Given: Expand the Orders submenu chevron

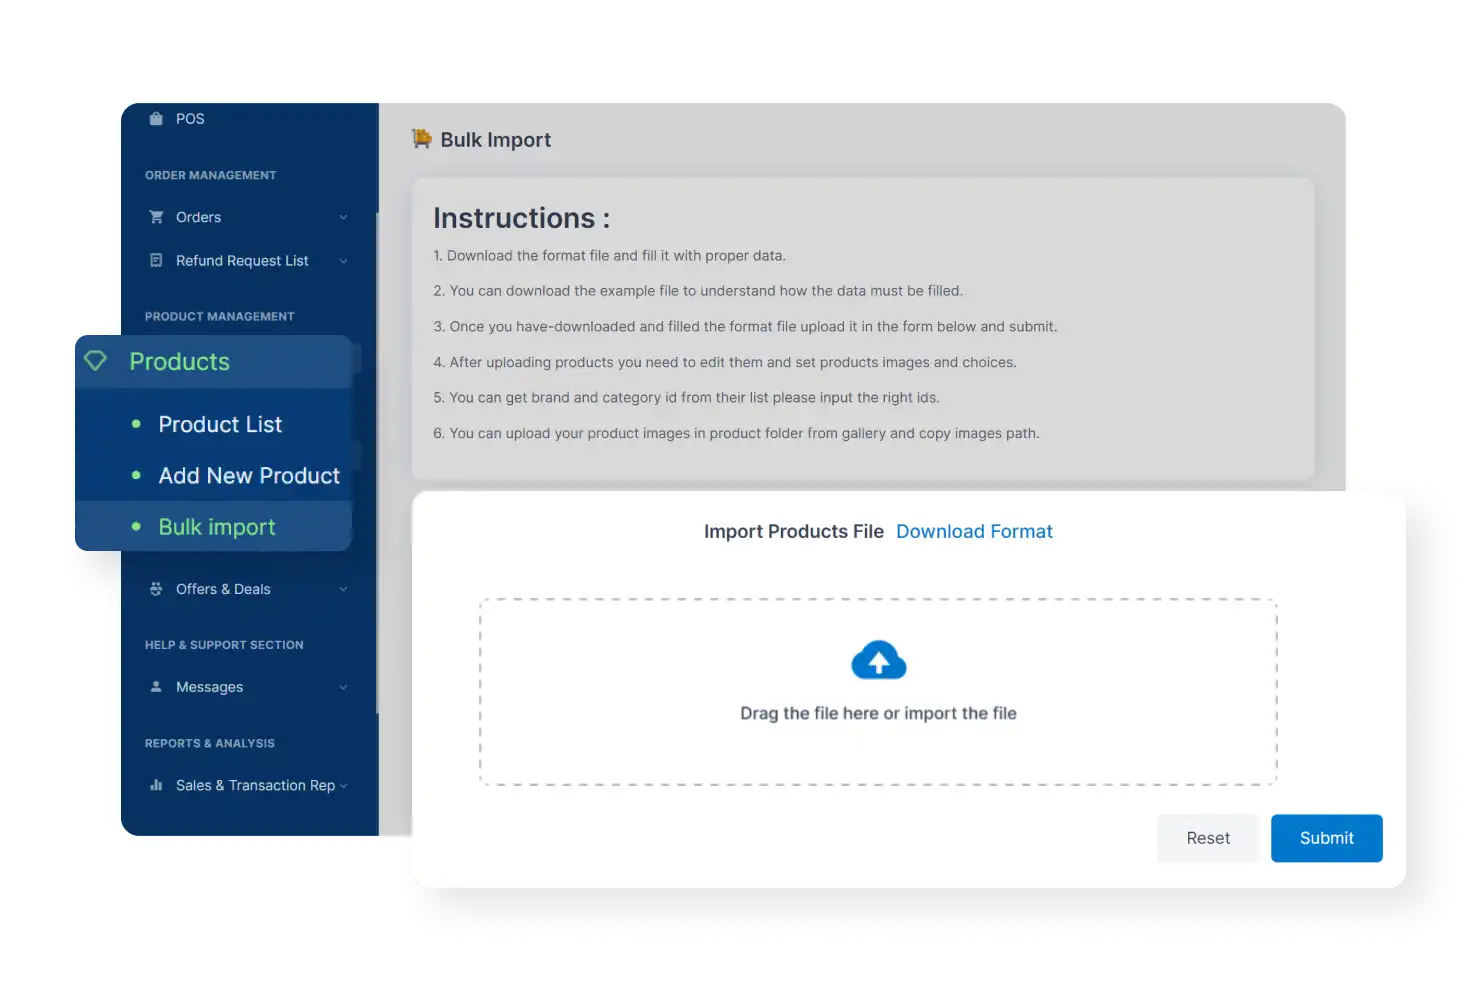Looking at the screenshot, I should (344, 216).
